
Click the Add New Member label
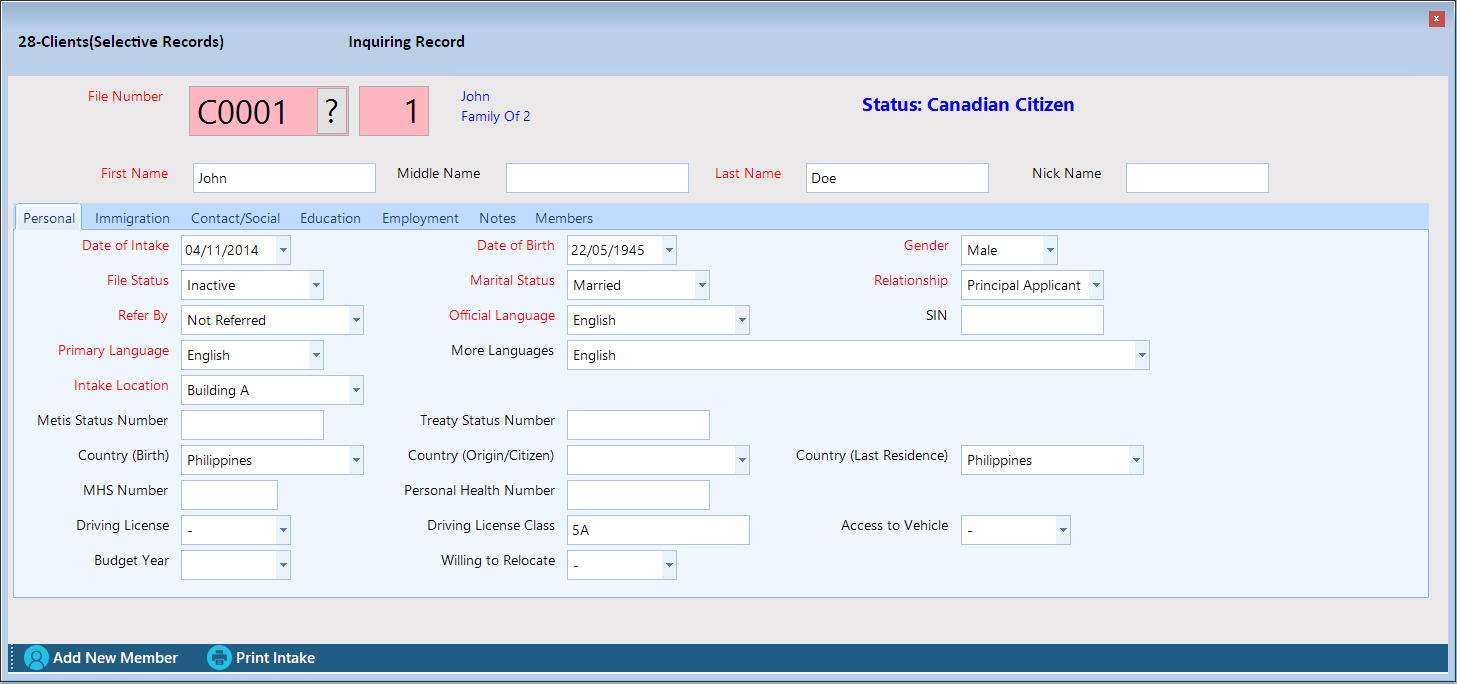[115, 658]
